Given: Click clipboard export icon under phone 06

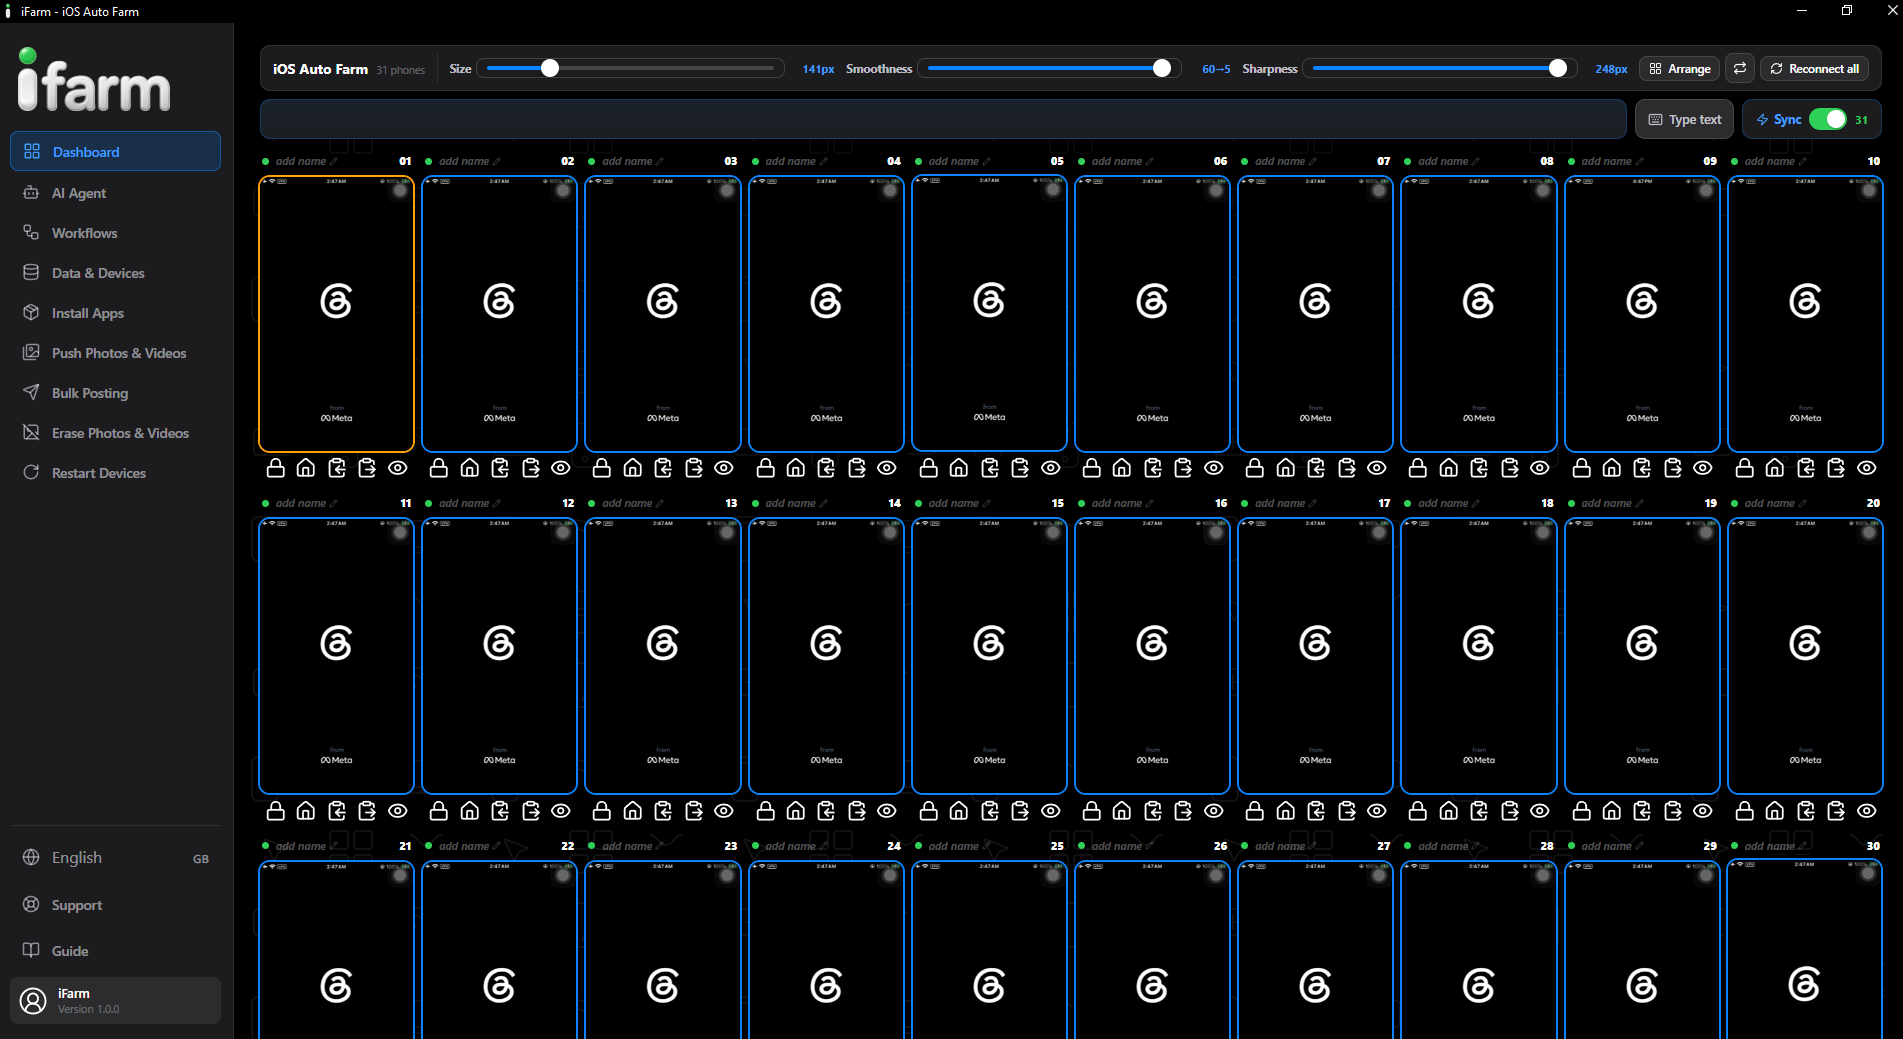Looking at the screenshot, I should pyautogui.click(x=1183, y=468).
